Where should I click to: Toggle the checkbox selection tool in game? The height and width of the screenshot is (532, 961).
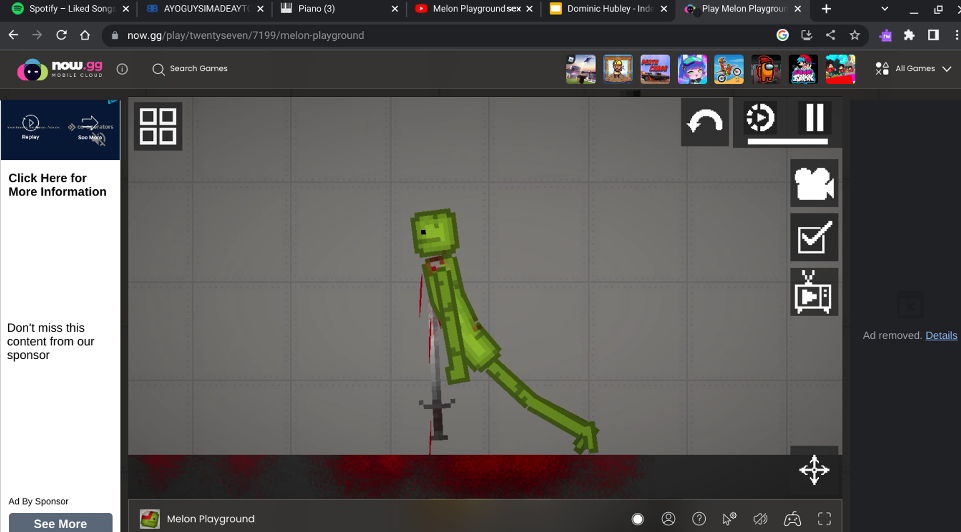(x=814, y=237)
